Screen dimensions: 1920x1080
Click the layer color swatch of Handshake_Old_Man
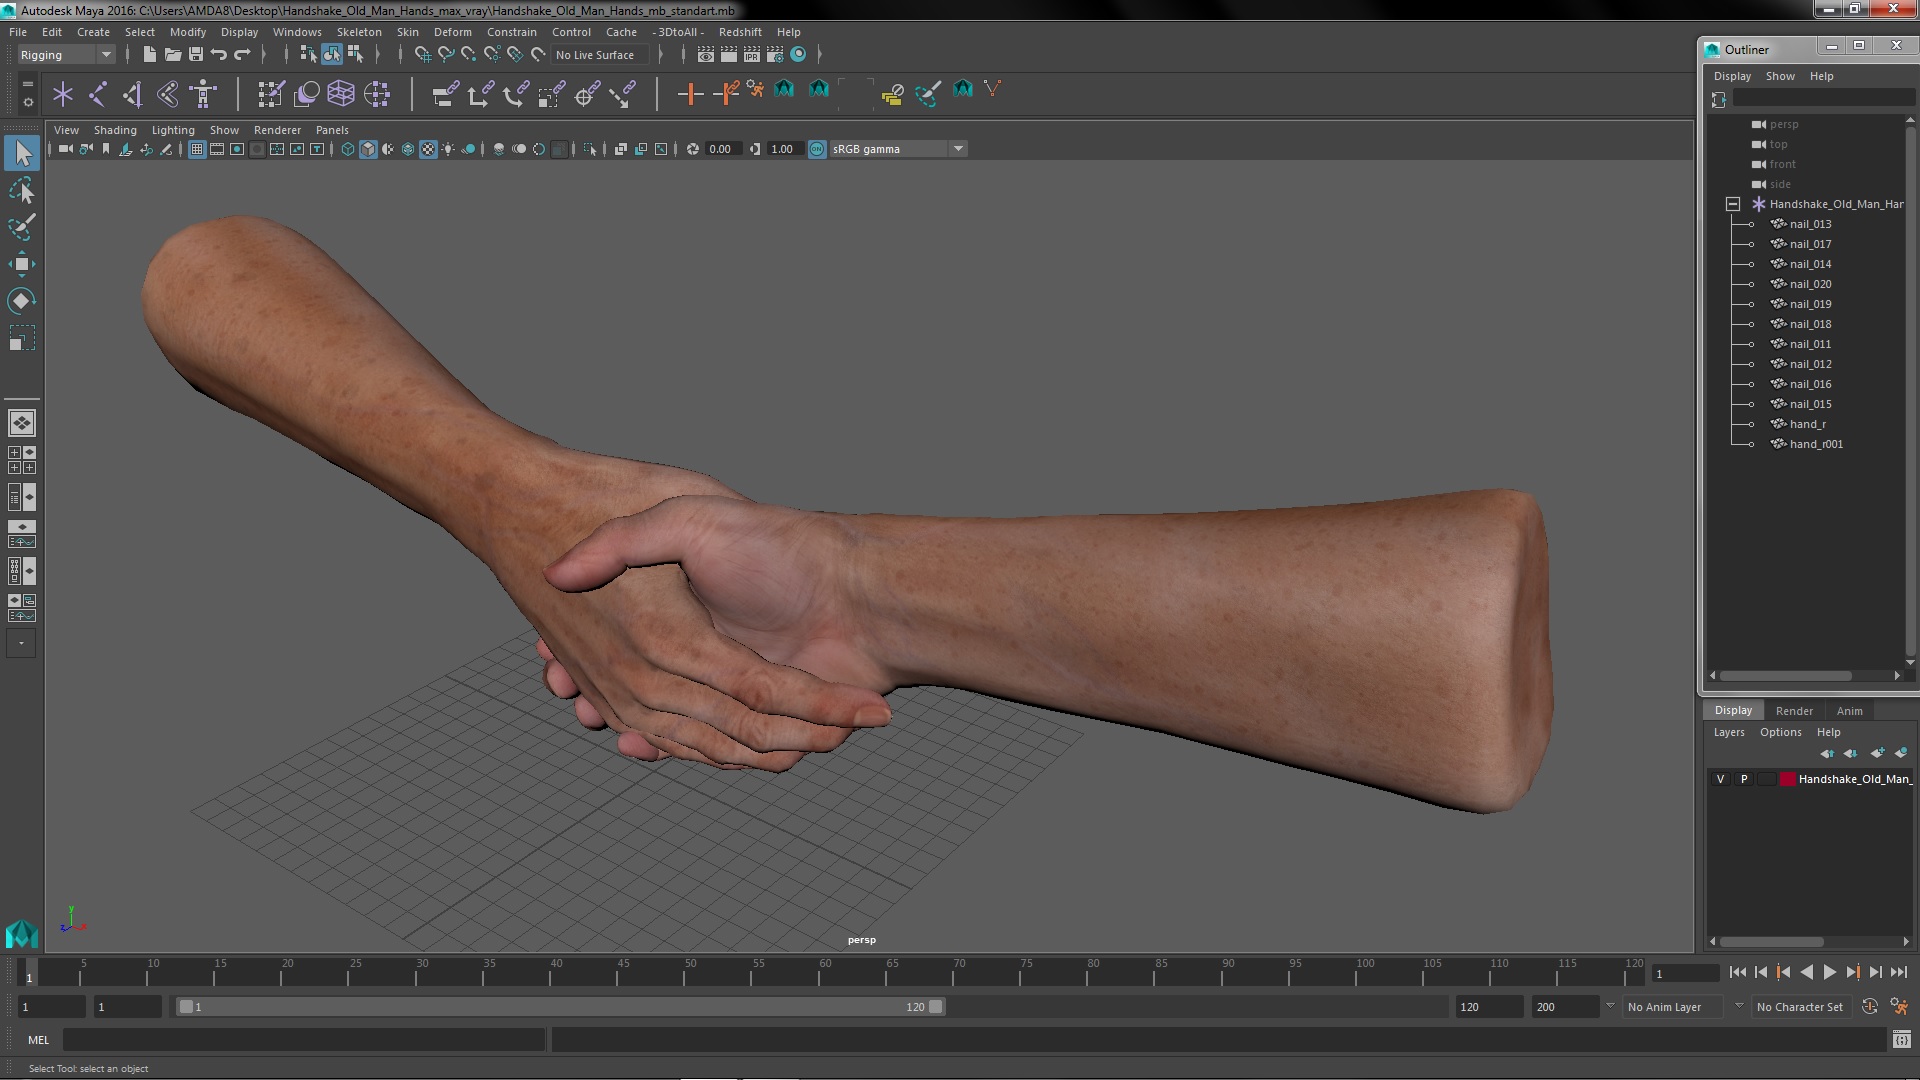pos(1787,779)
